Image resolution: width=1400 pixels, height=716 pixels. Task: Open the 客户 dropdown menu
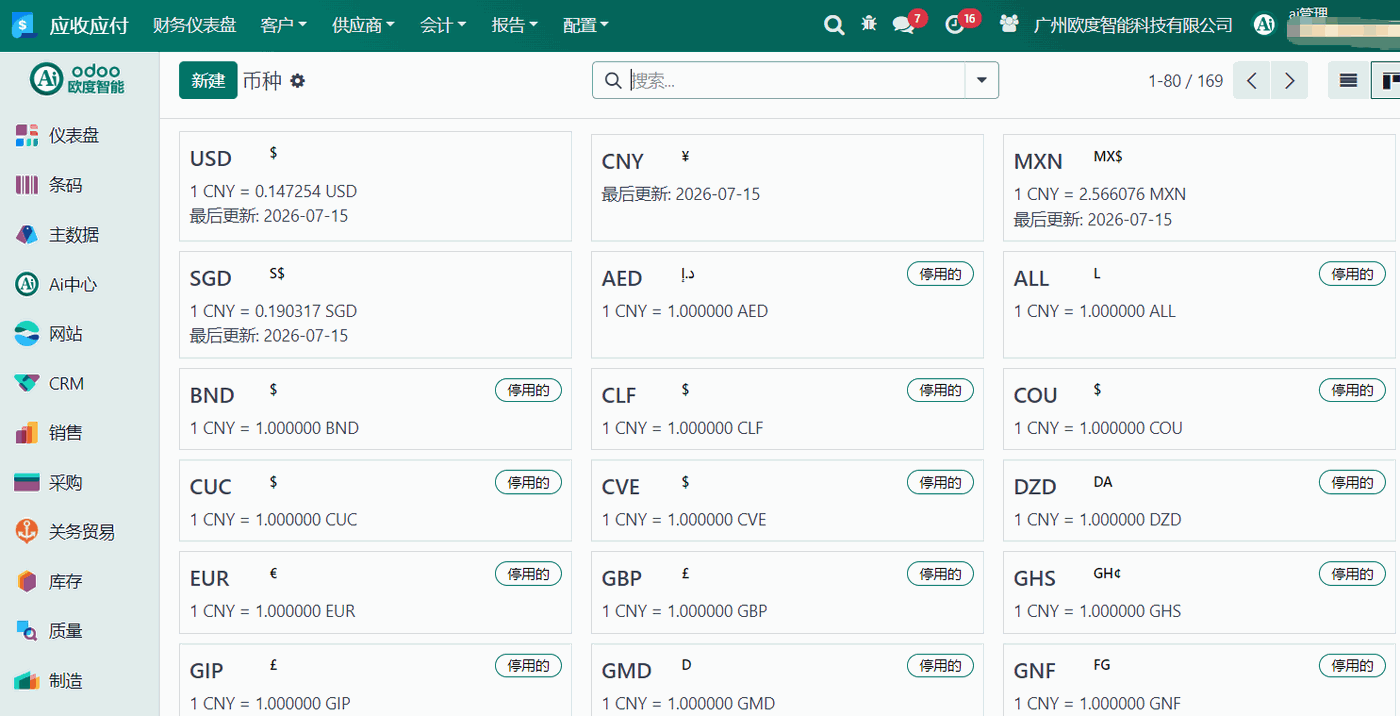283,25
